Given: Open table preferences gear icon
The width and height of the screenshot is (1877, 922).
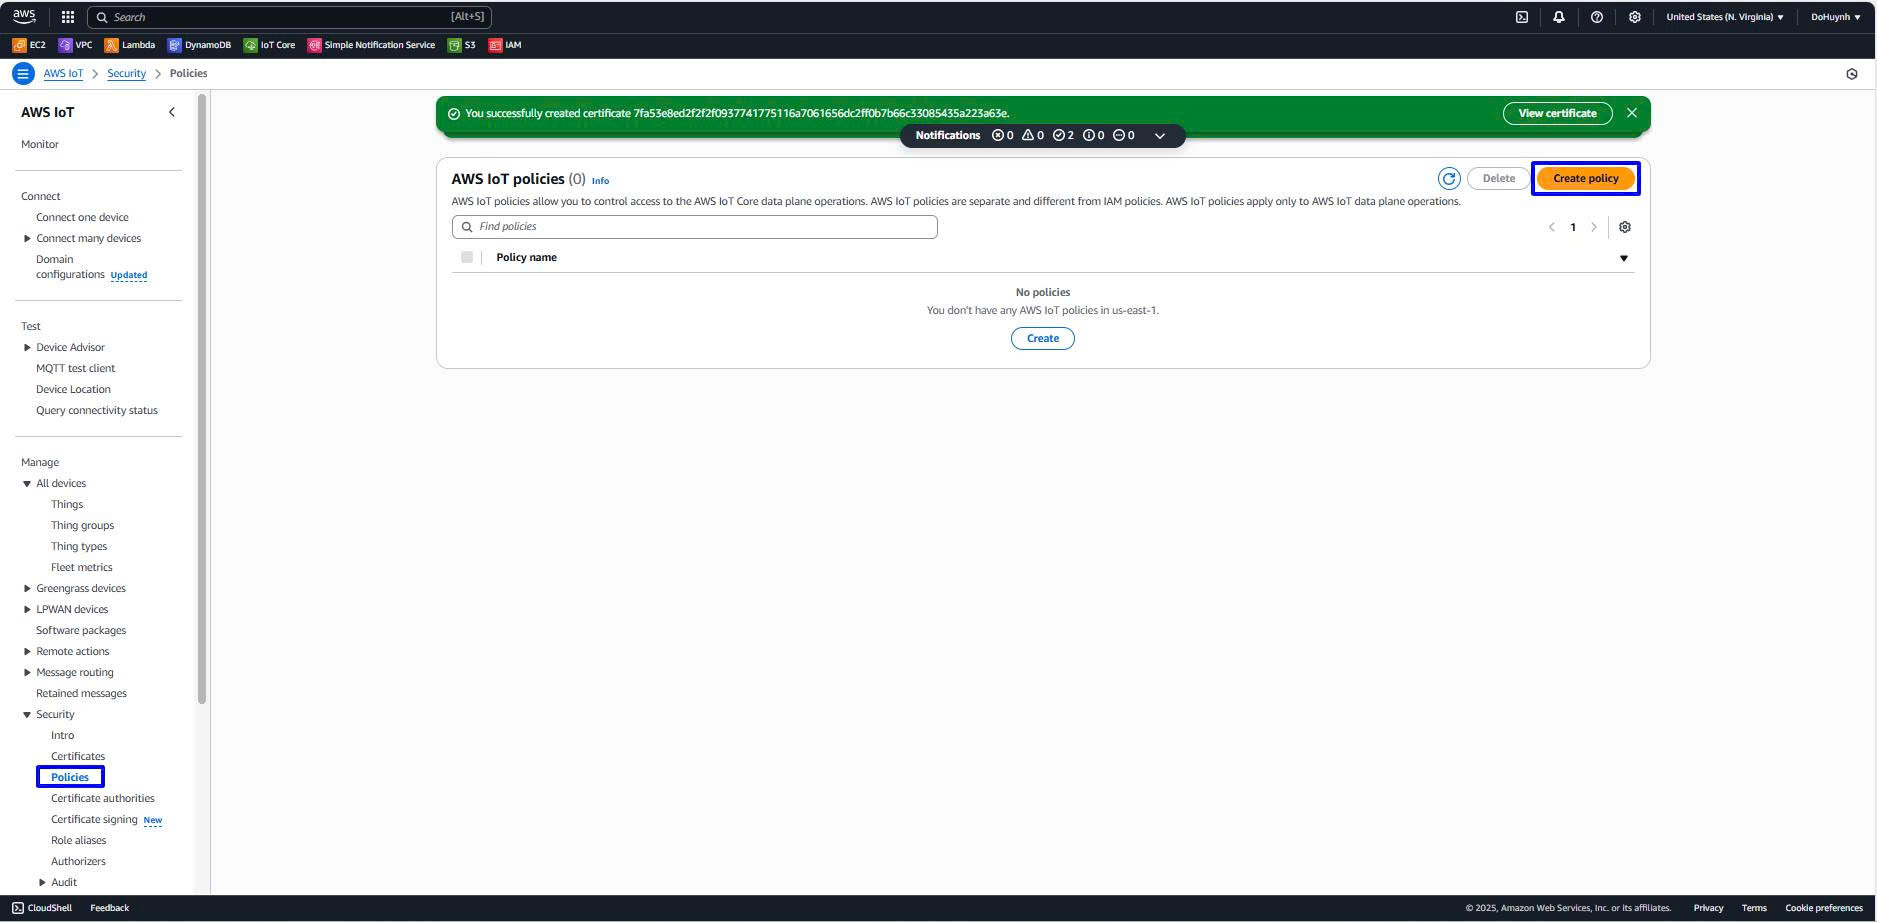Looking at the screenshot, I should pos(1624,227).
